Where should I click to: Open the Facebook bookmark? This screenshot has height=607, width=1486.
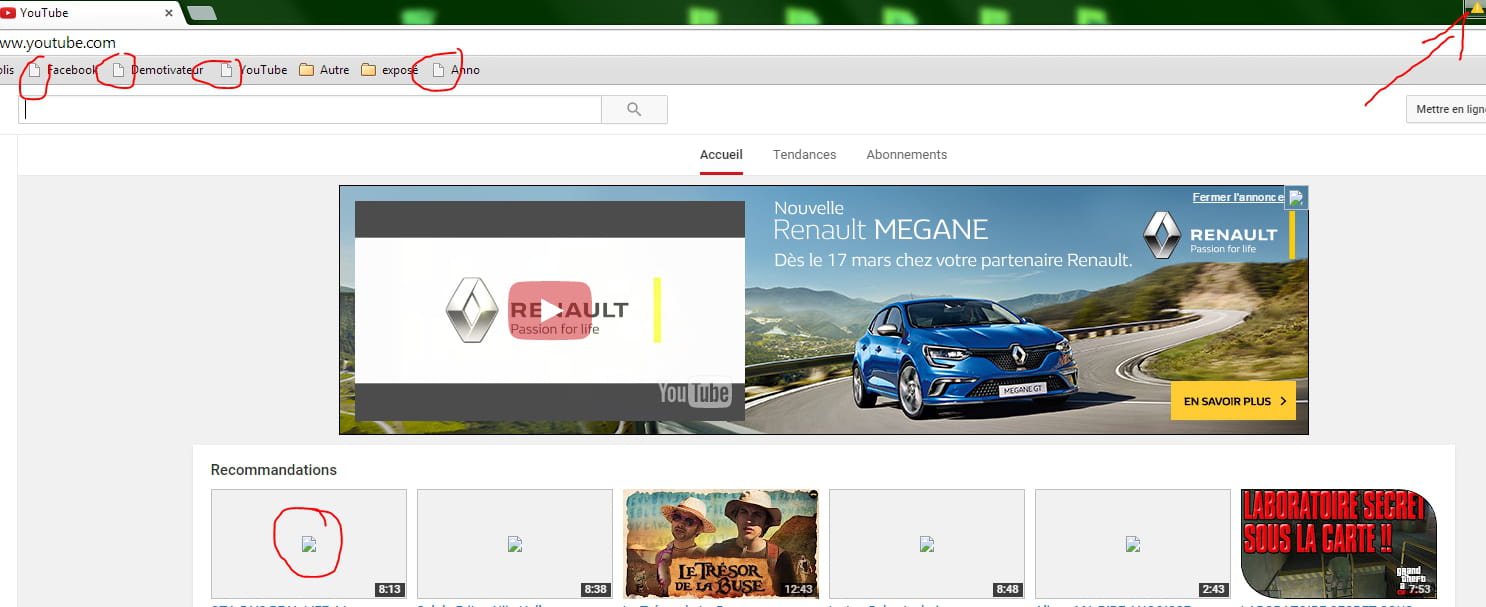63,70
